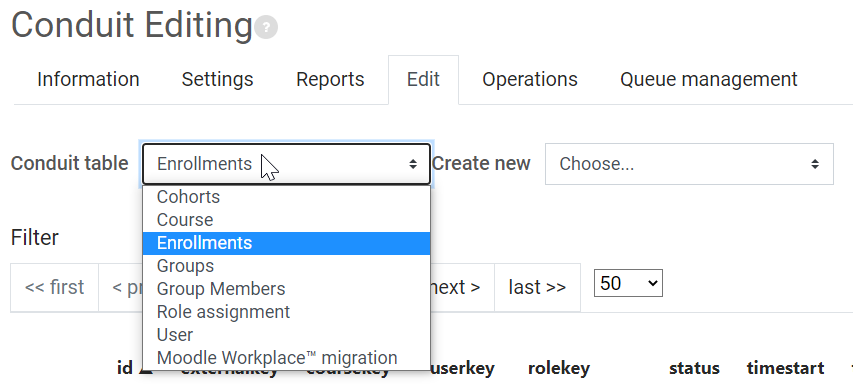The height and width of the screenshot is (391, 853).
Task: Open the Settings tab
Action: 218,79
